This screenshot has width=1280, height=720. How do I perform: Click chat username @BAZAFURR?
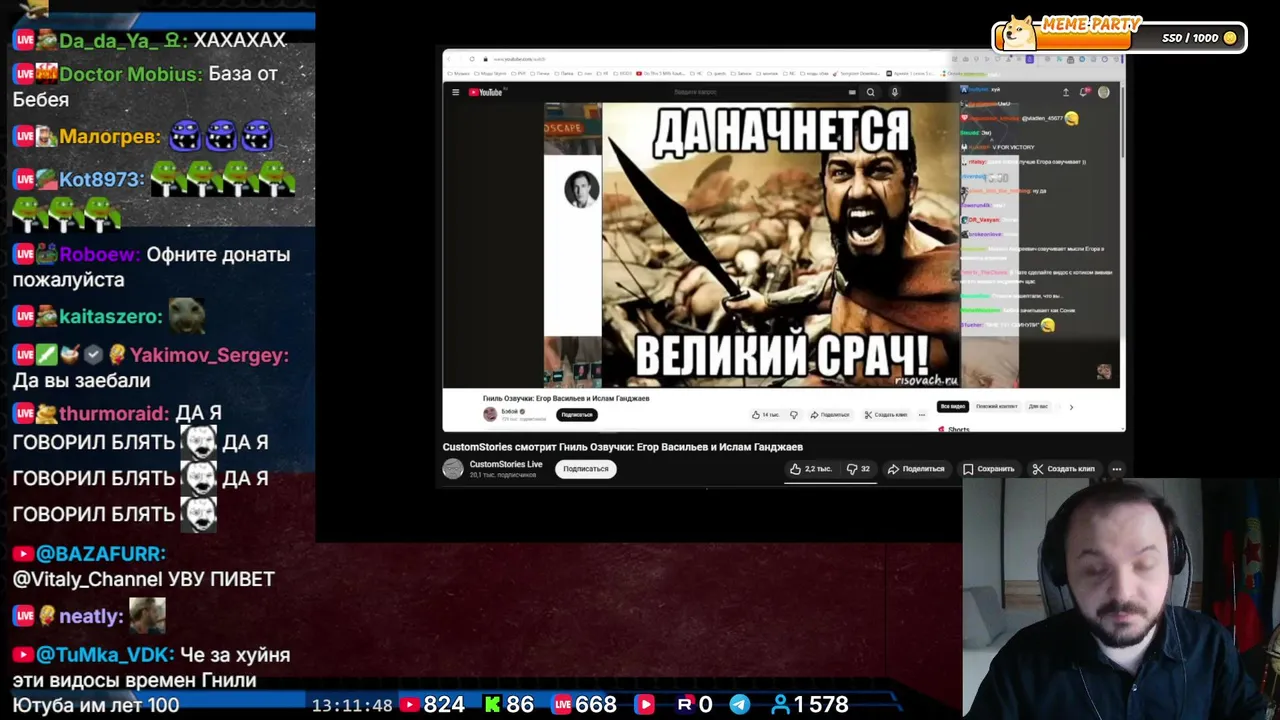point(100,553)
